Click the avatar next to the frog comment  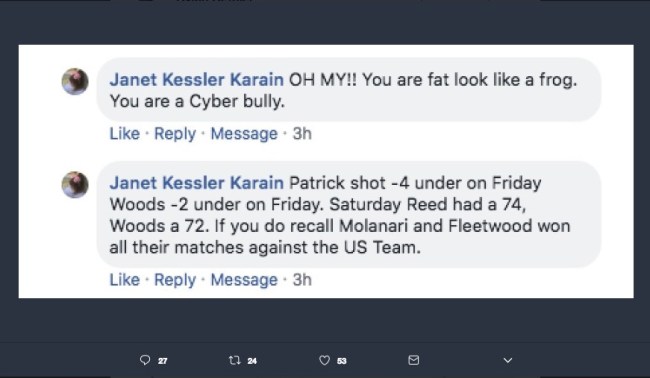click(75, 81)
